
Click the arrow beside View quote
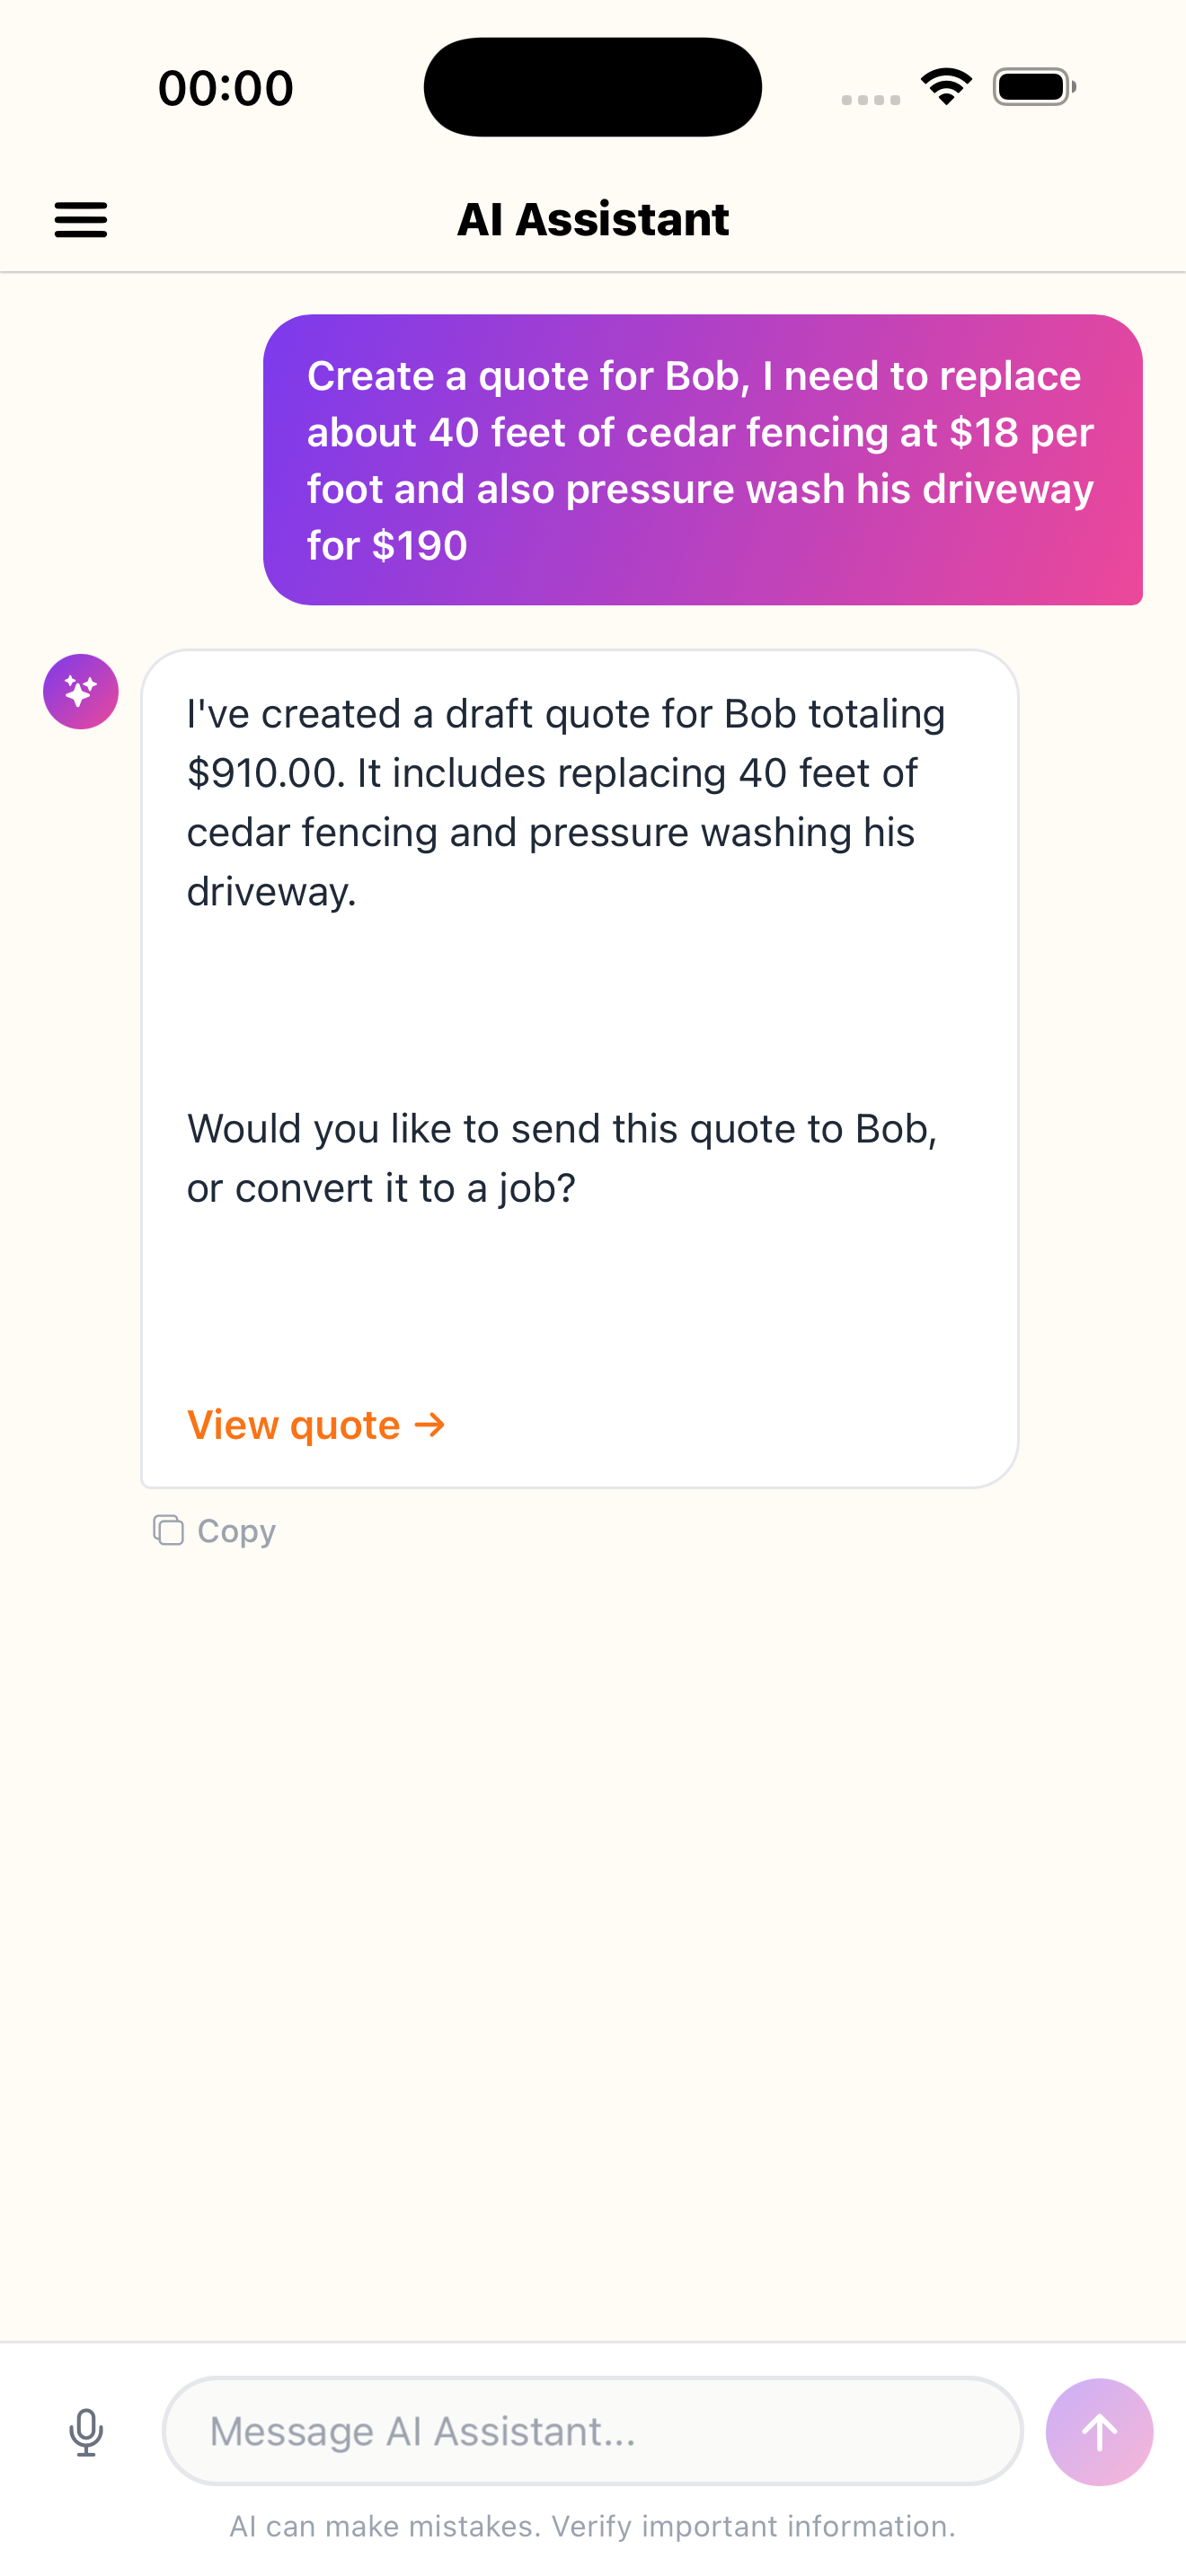(x=430, y=1424)
